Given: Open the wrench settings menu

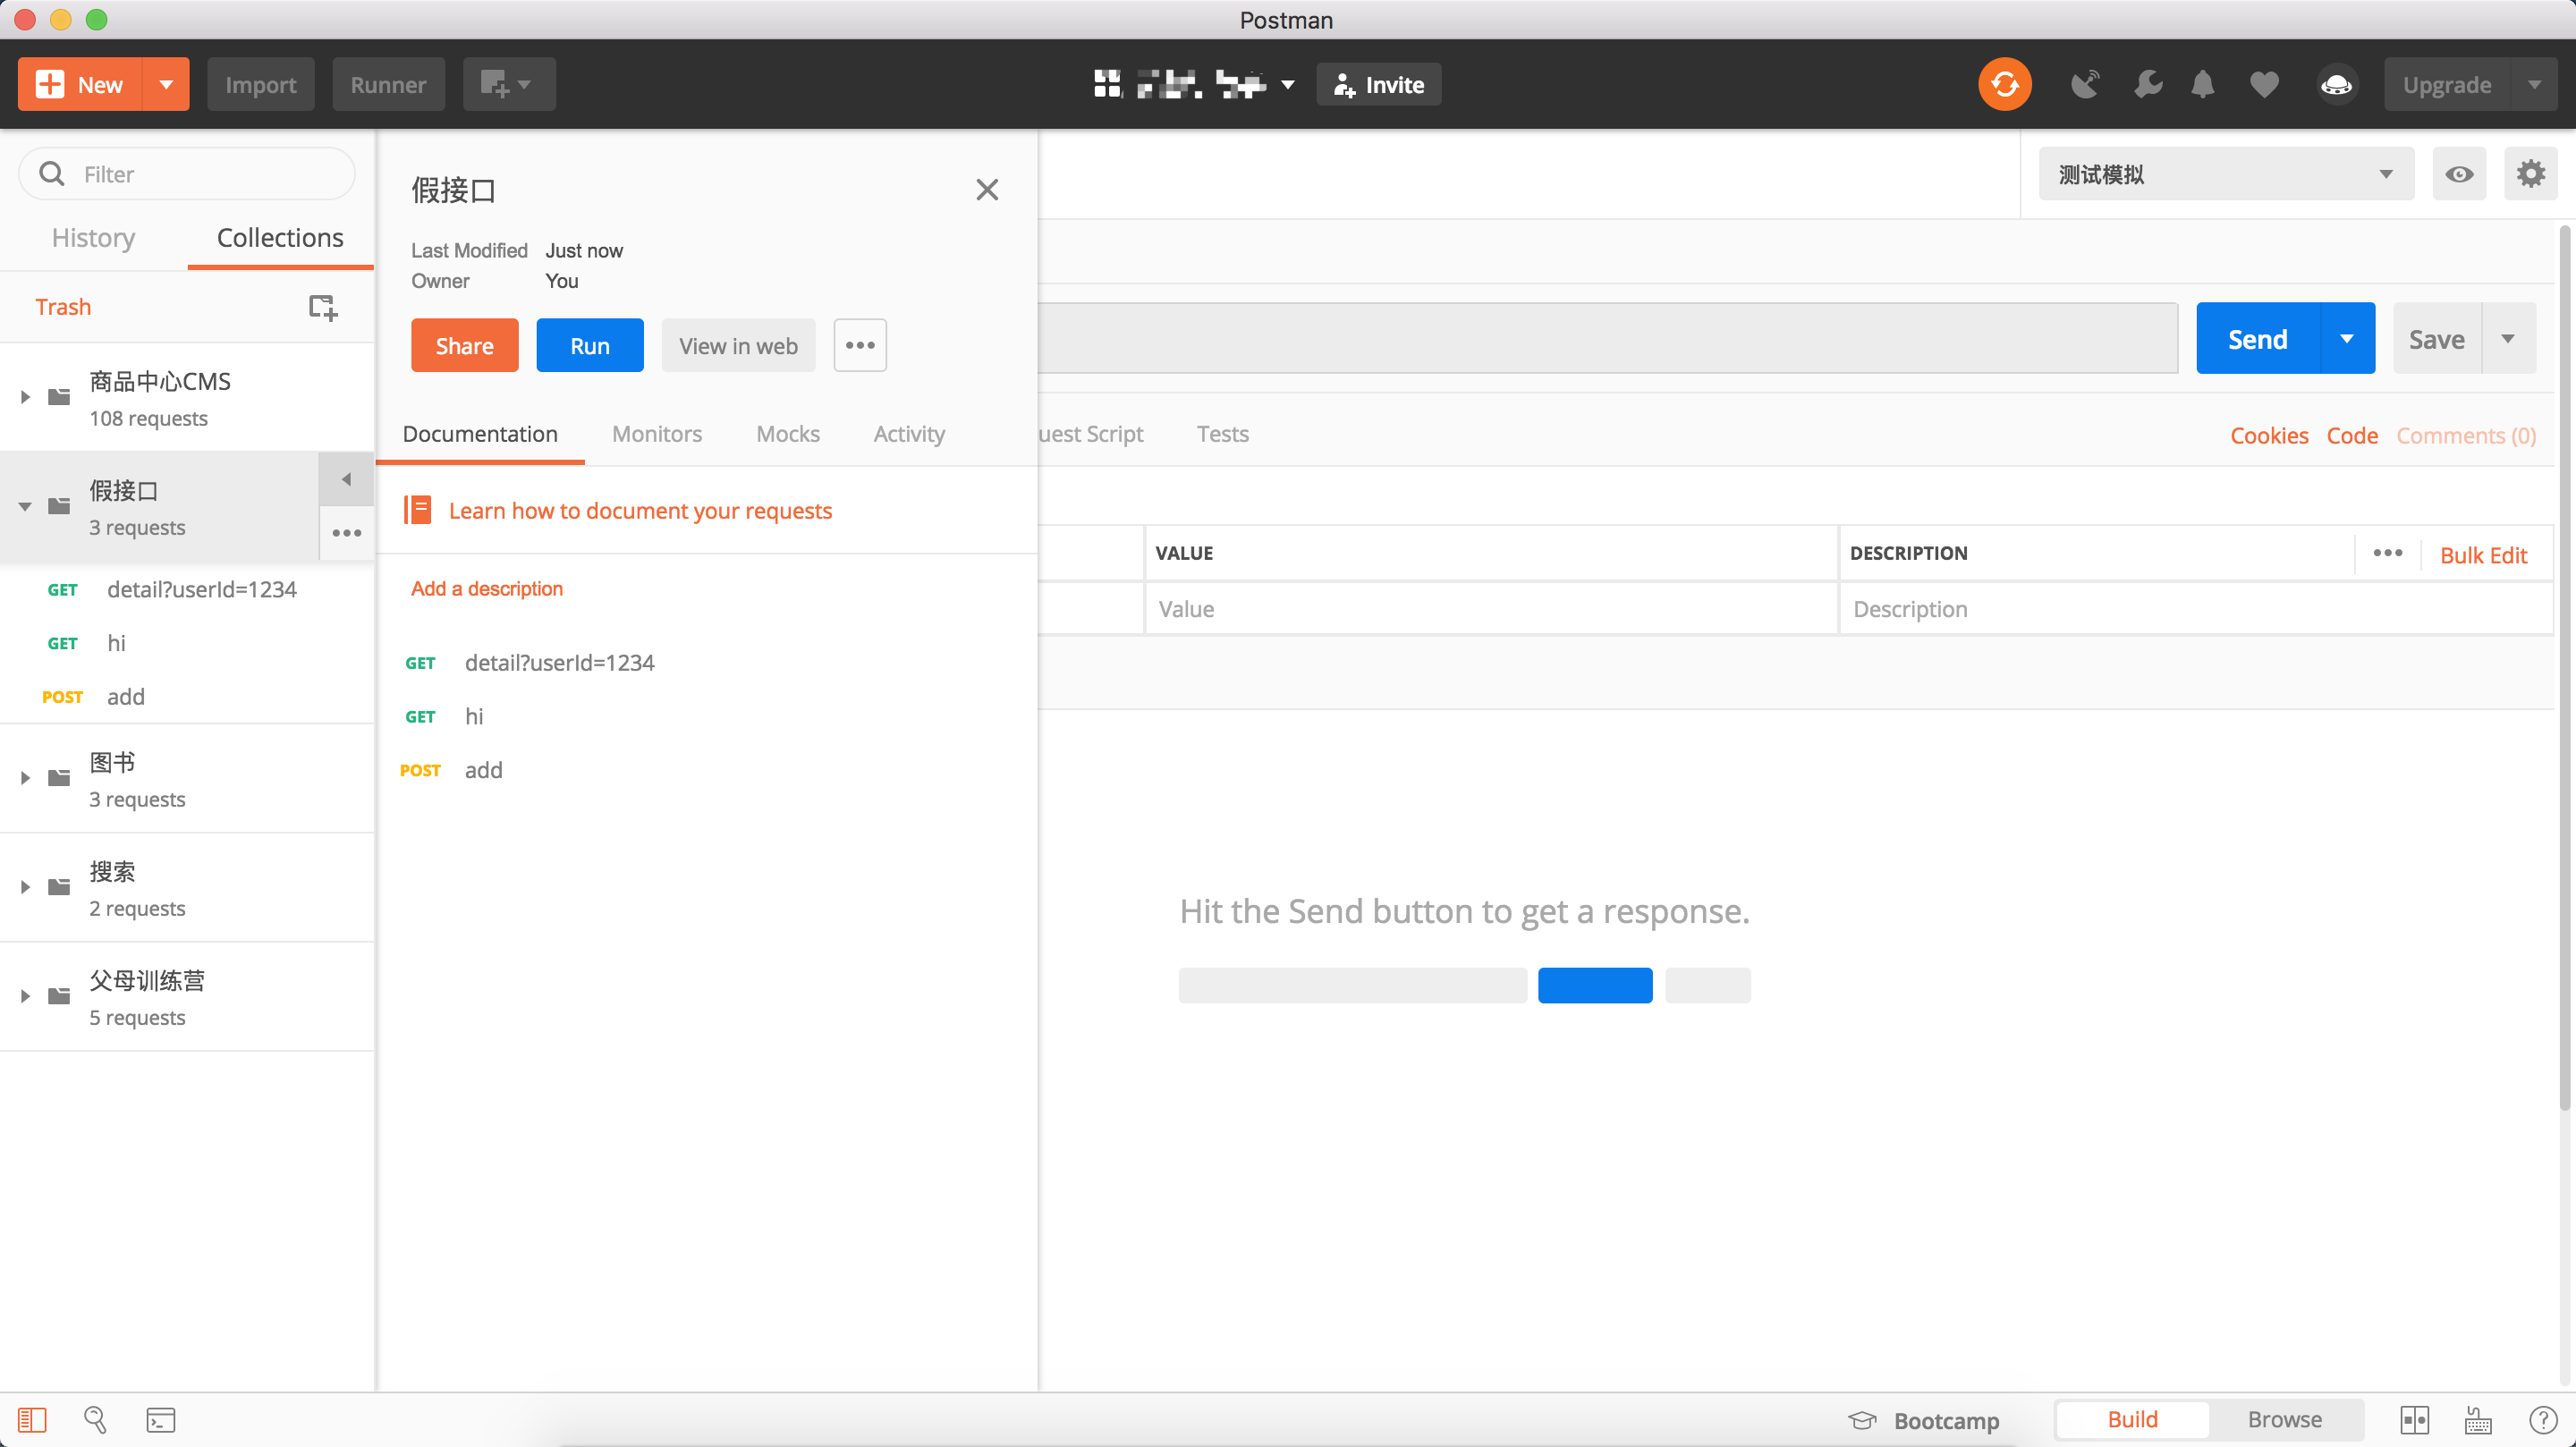Looking at the screenshot, I should coord(2146,85).
